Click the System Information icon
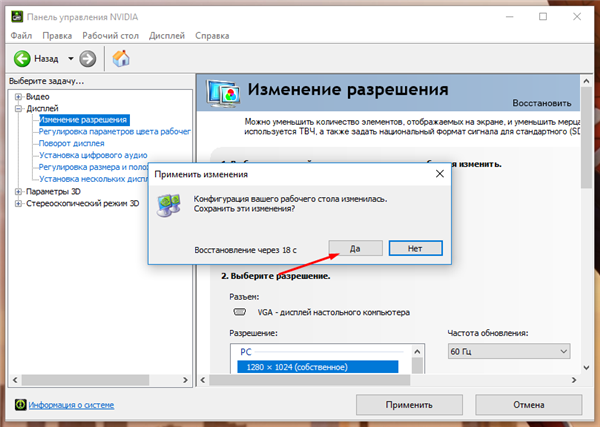 20,404
